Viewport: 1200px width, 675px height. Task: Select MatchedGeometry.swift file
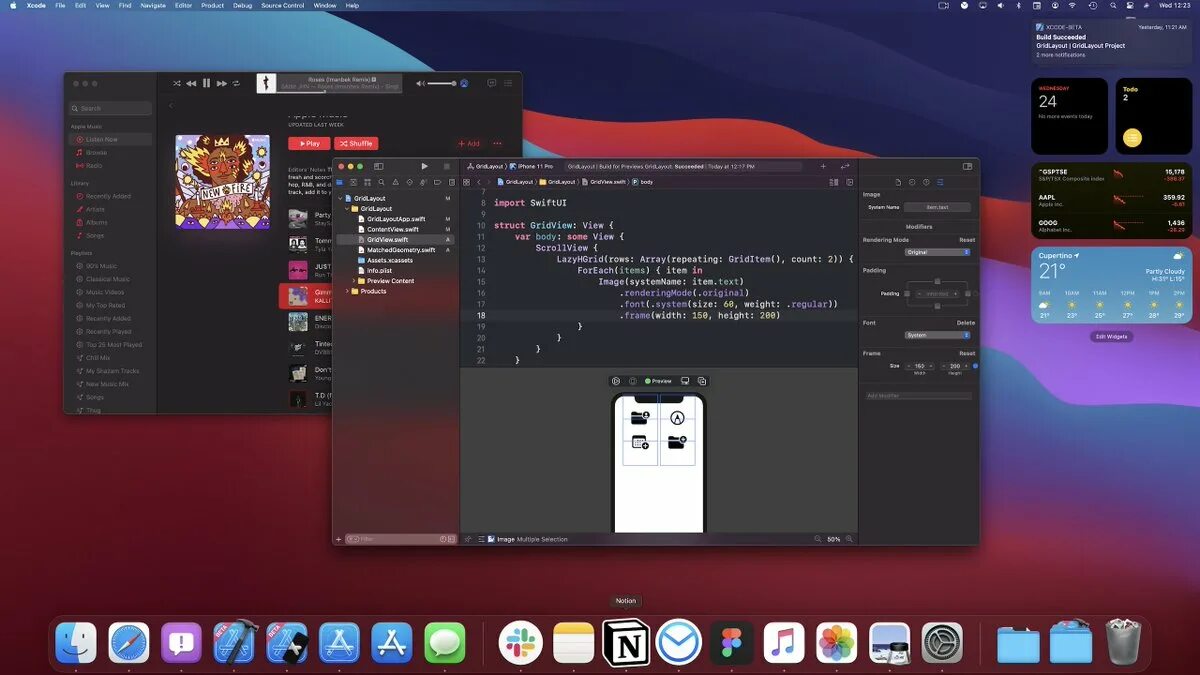click(x=400, y=250)
